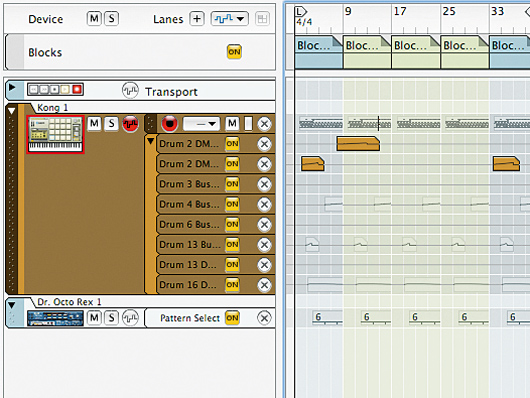The width and height of the screenshot is (530, 398).
Task: Collapse the Dr. Octo Rex 1 track
Action: [x=11, y=305]
